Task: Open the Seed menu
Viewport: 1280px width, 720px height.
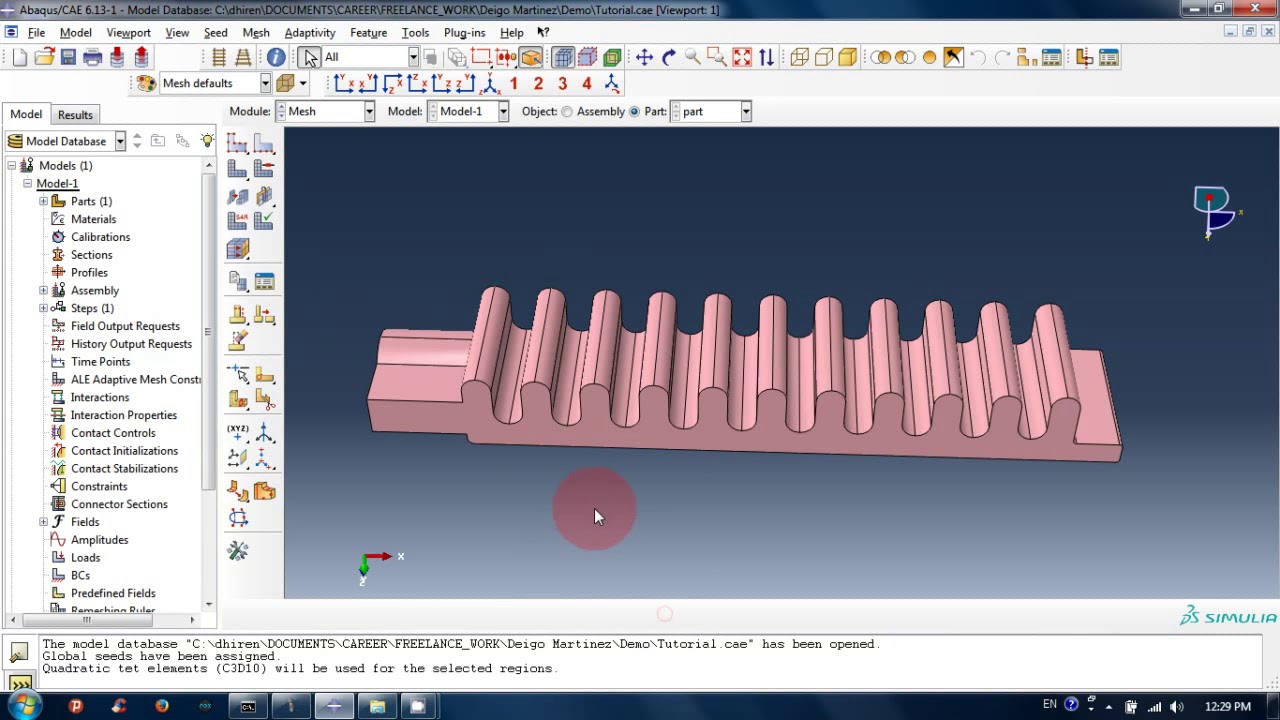Action: (215, 33)
